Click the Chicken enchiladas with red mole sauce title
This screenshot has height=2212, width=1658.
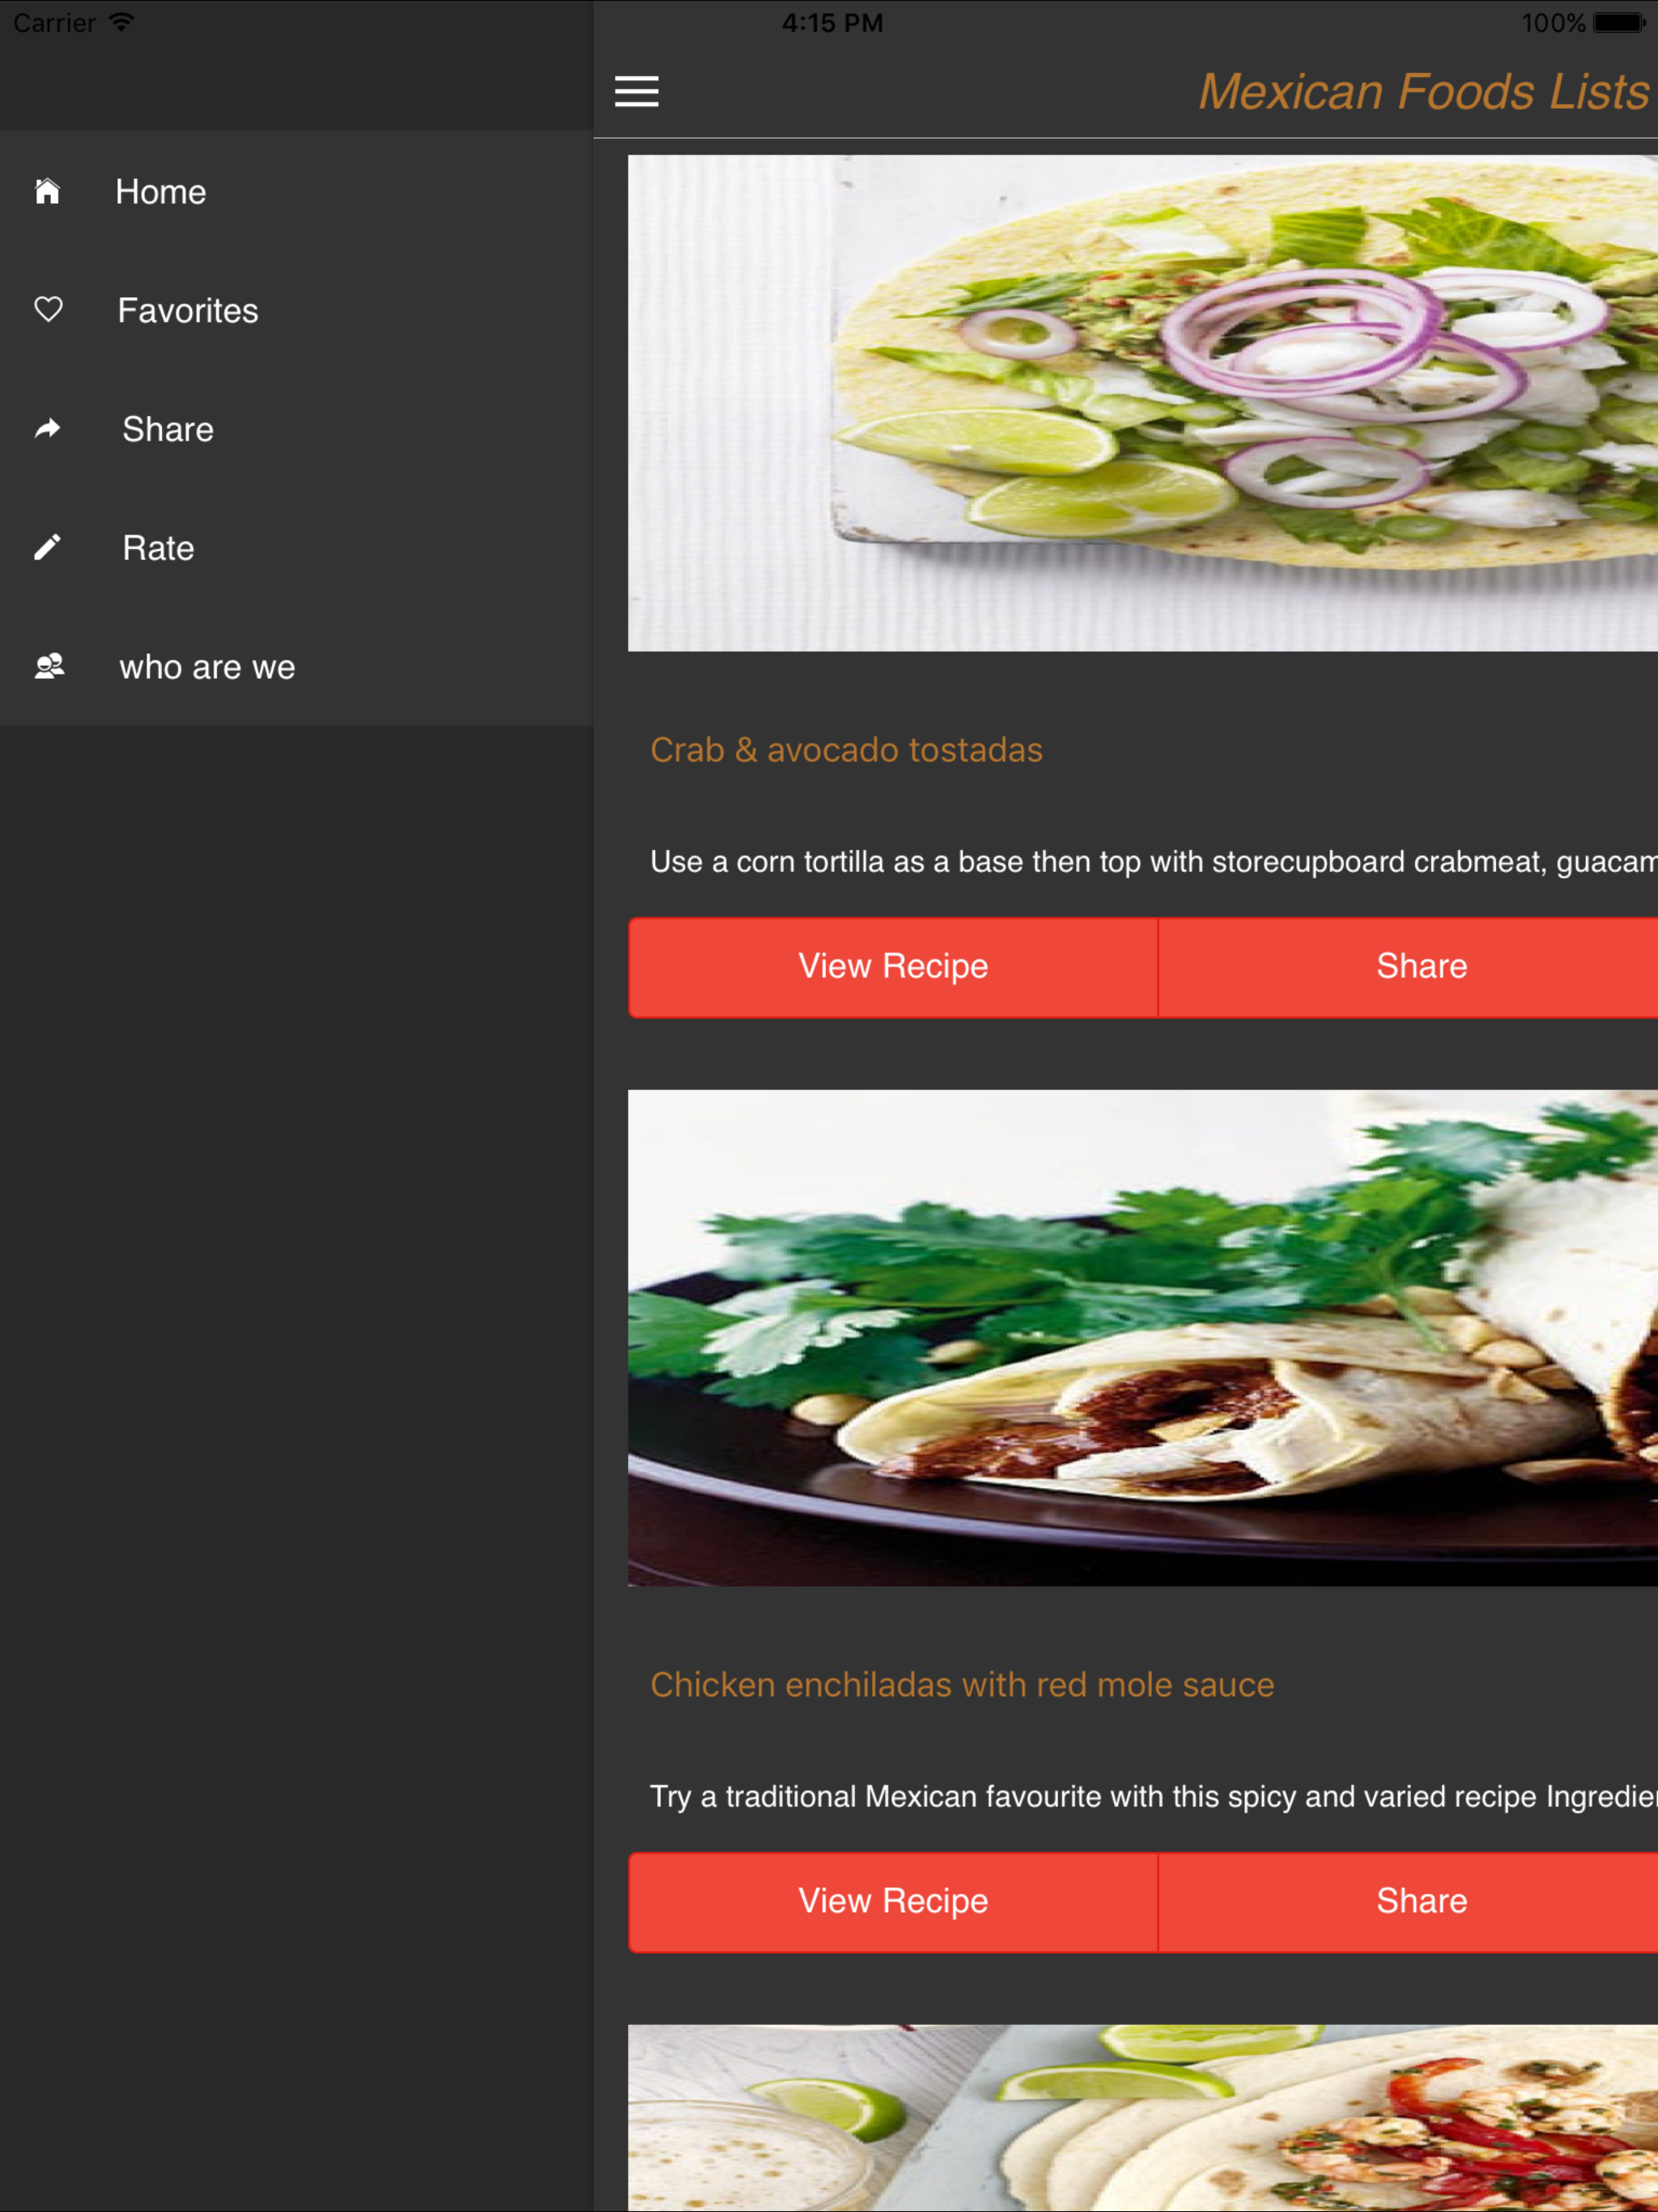962,1685
